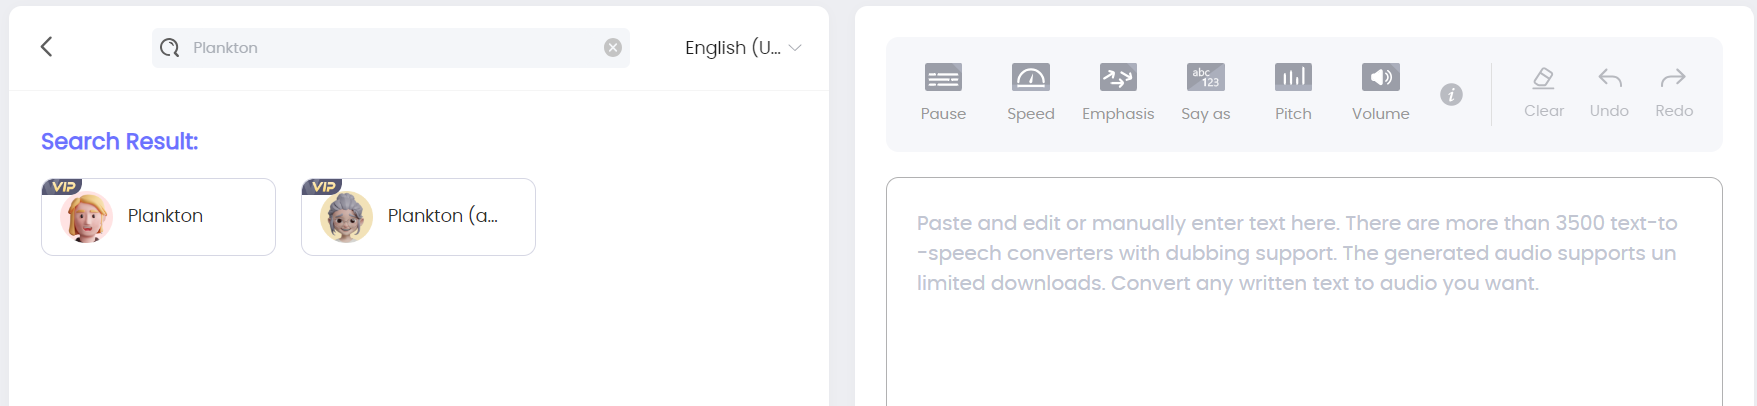Image resolution: width=1757 pixels, height=406 pixels.
Task: Insert a Pause in the text
Action: pyautogui.click(x=943, y=92)
